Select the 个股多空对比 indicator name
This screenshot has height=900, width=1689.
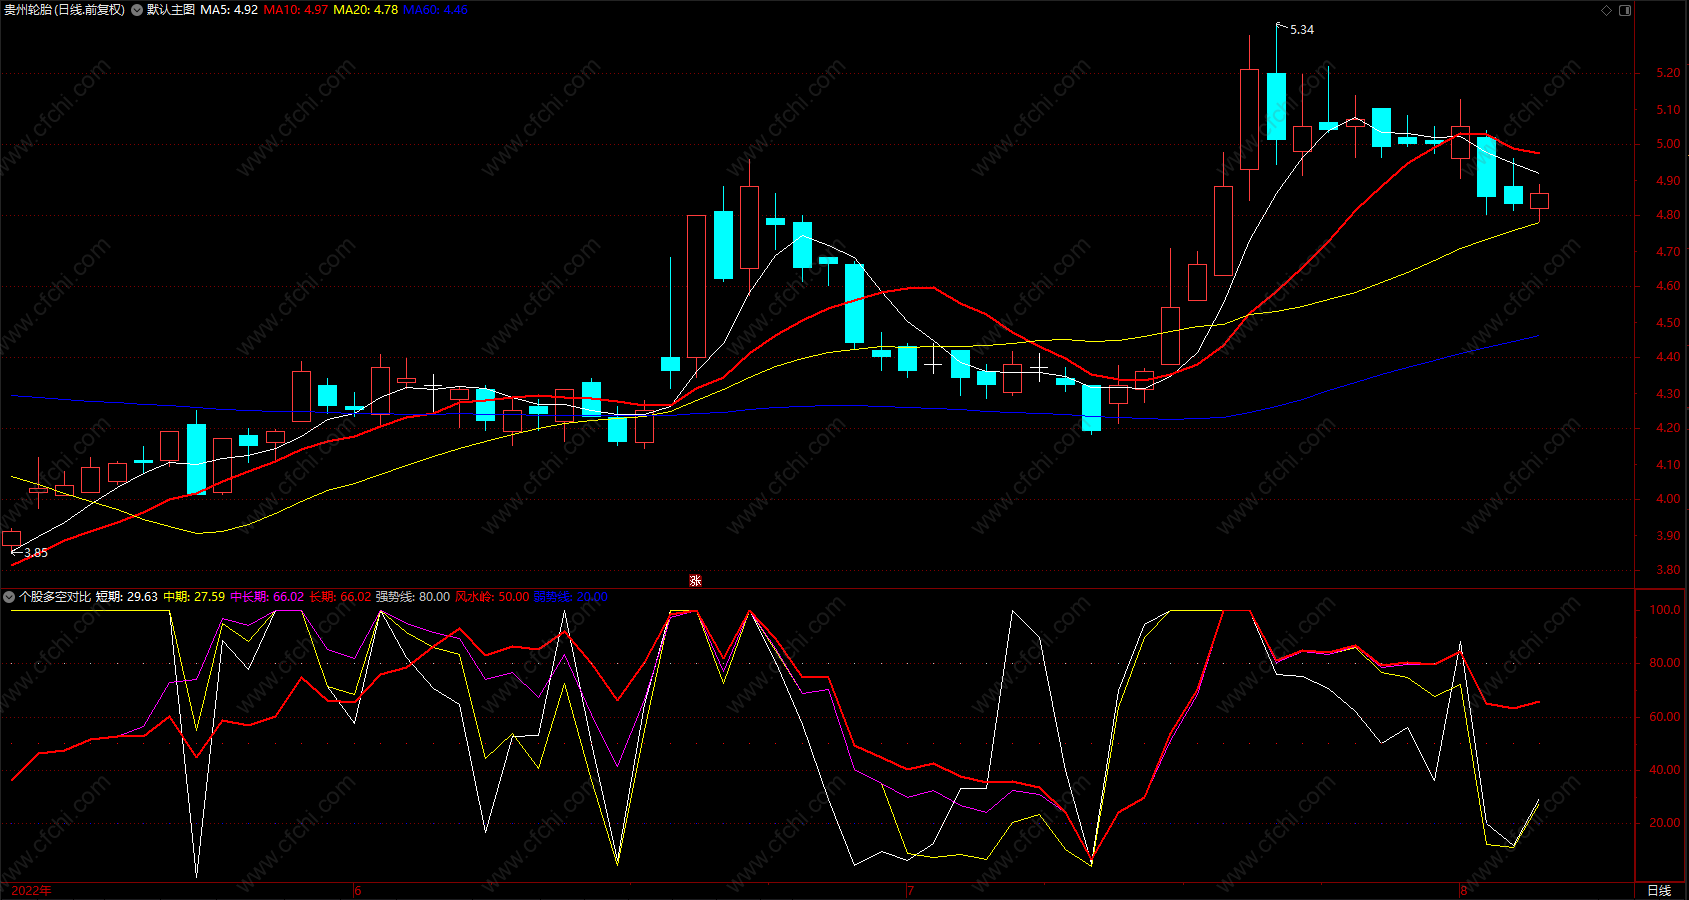click(x=55, y=597)
